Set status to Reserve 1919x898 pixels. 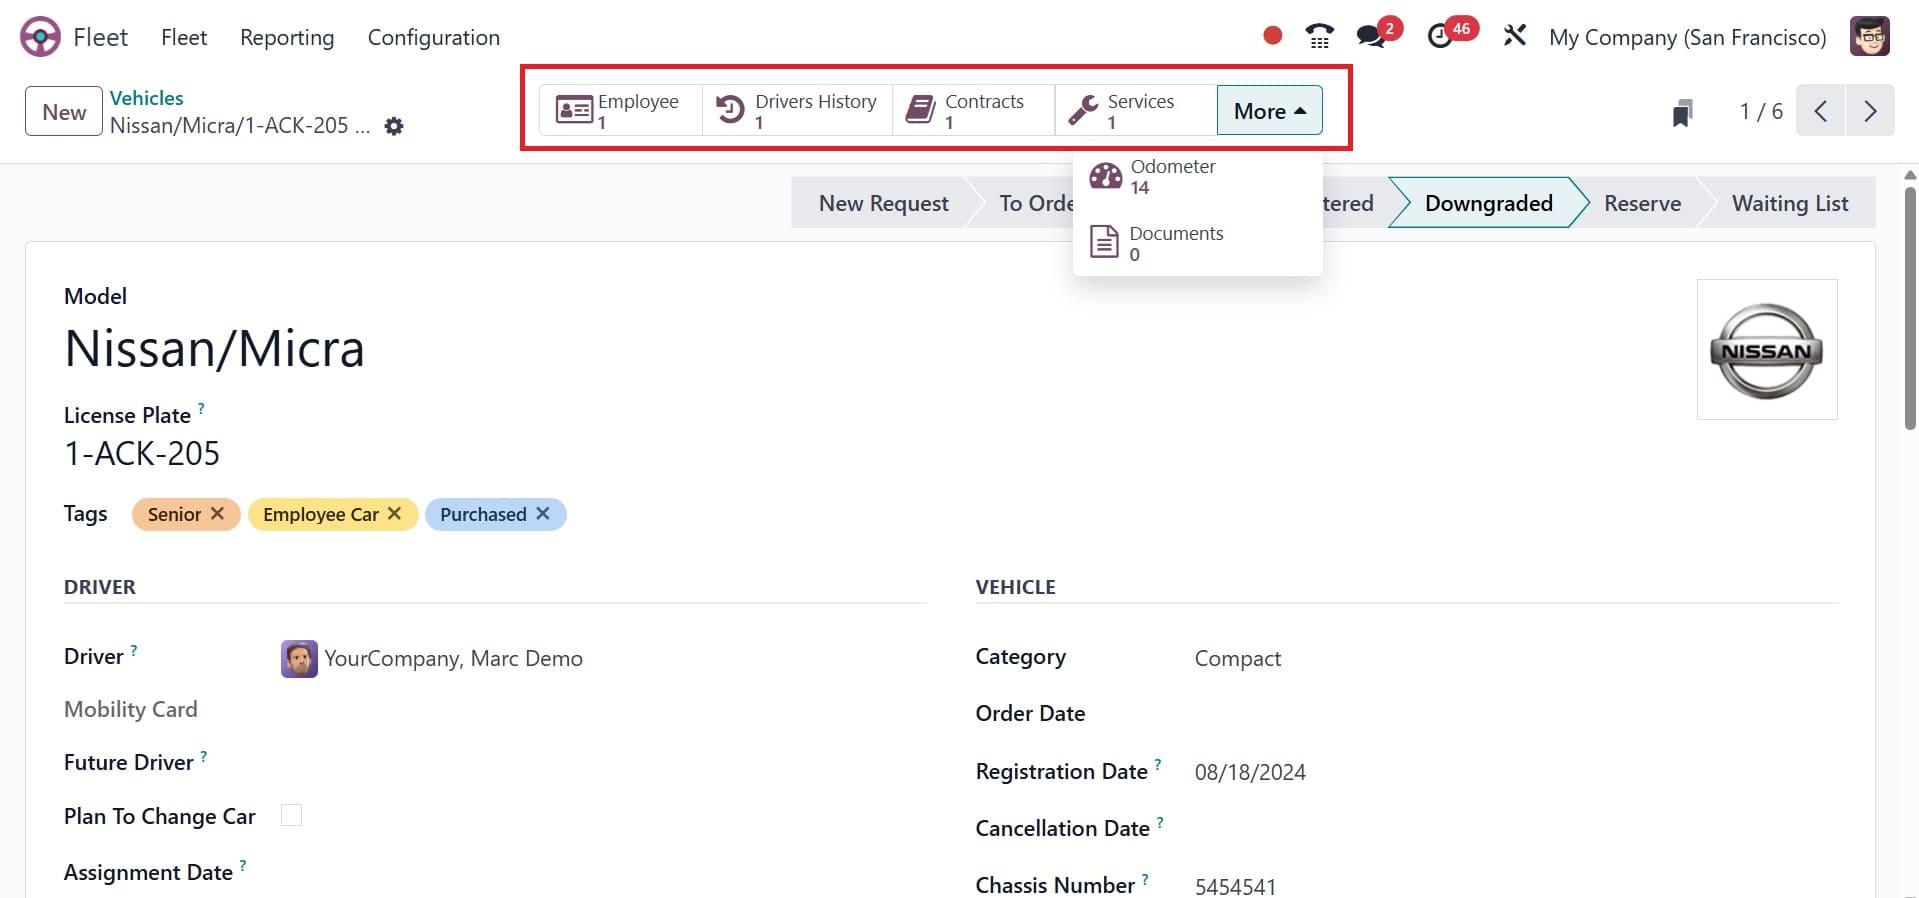[1642, 203]
